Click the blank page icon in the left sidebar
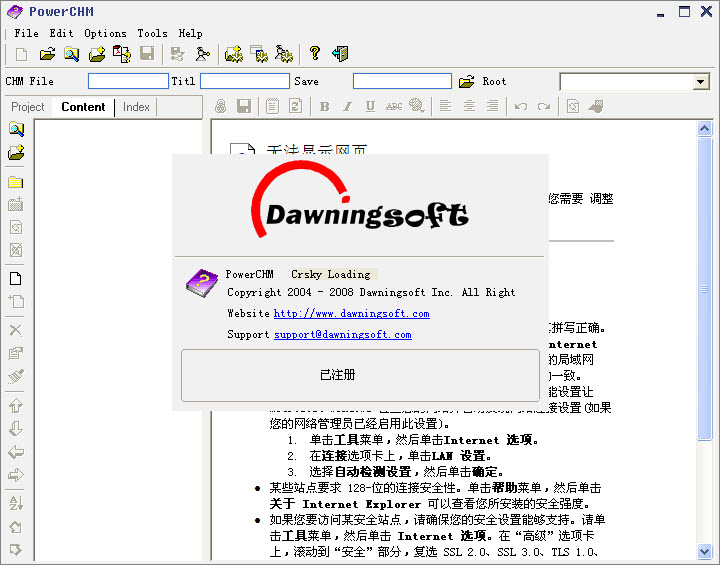This screenshot has height=565, width=720. tap(16, 278)
